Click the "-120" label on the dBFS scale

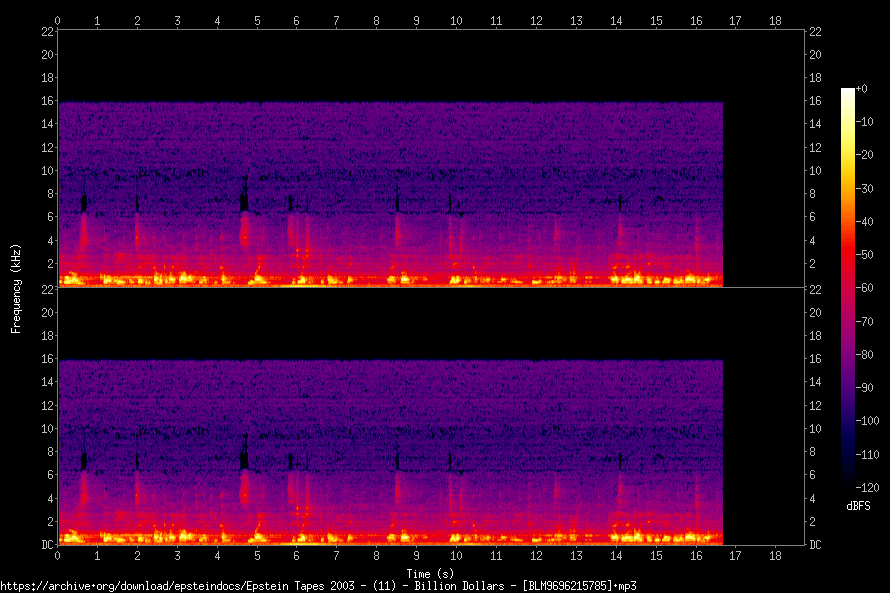point(867,486)
